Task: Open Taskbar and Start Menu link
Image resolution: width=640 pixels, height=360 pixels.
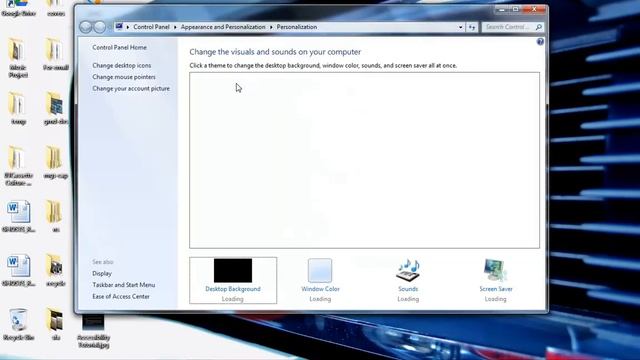Action: (124, 285)
